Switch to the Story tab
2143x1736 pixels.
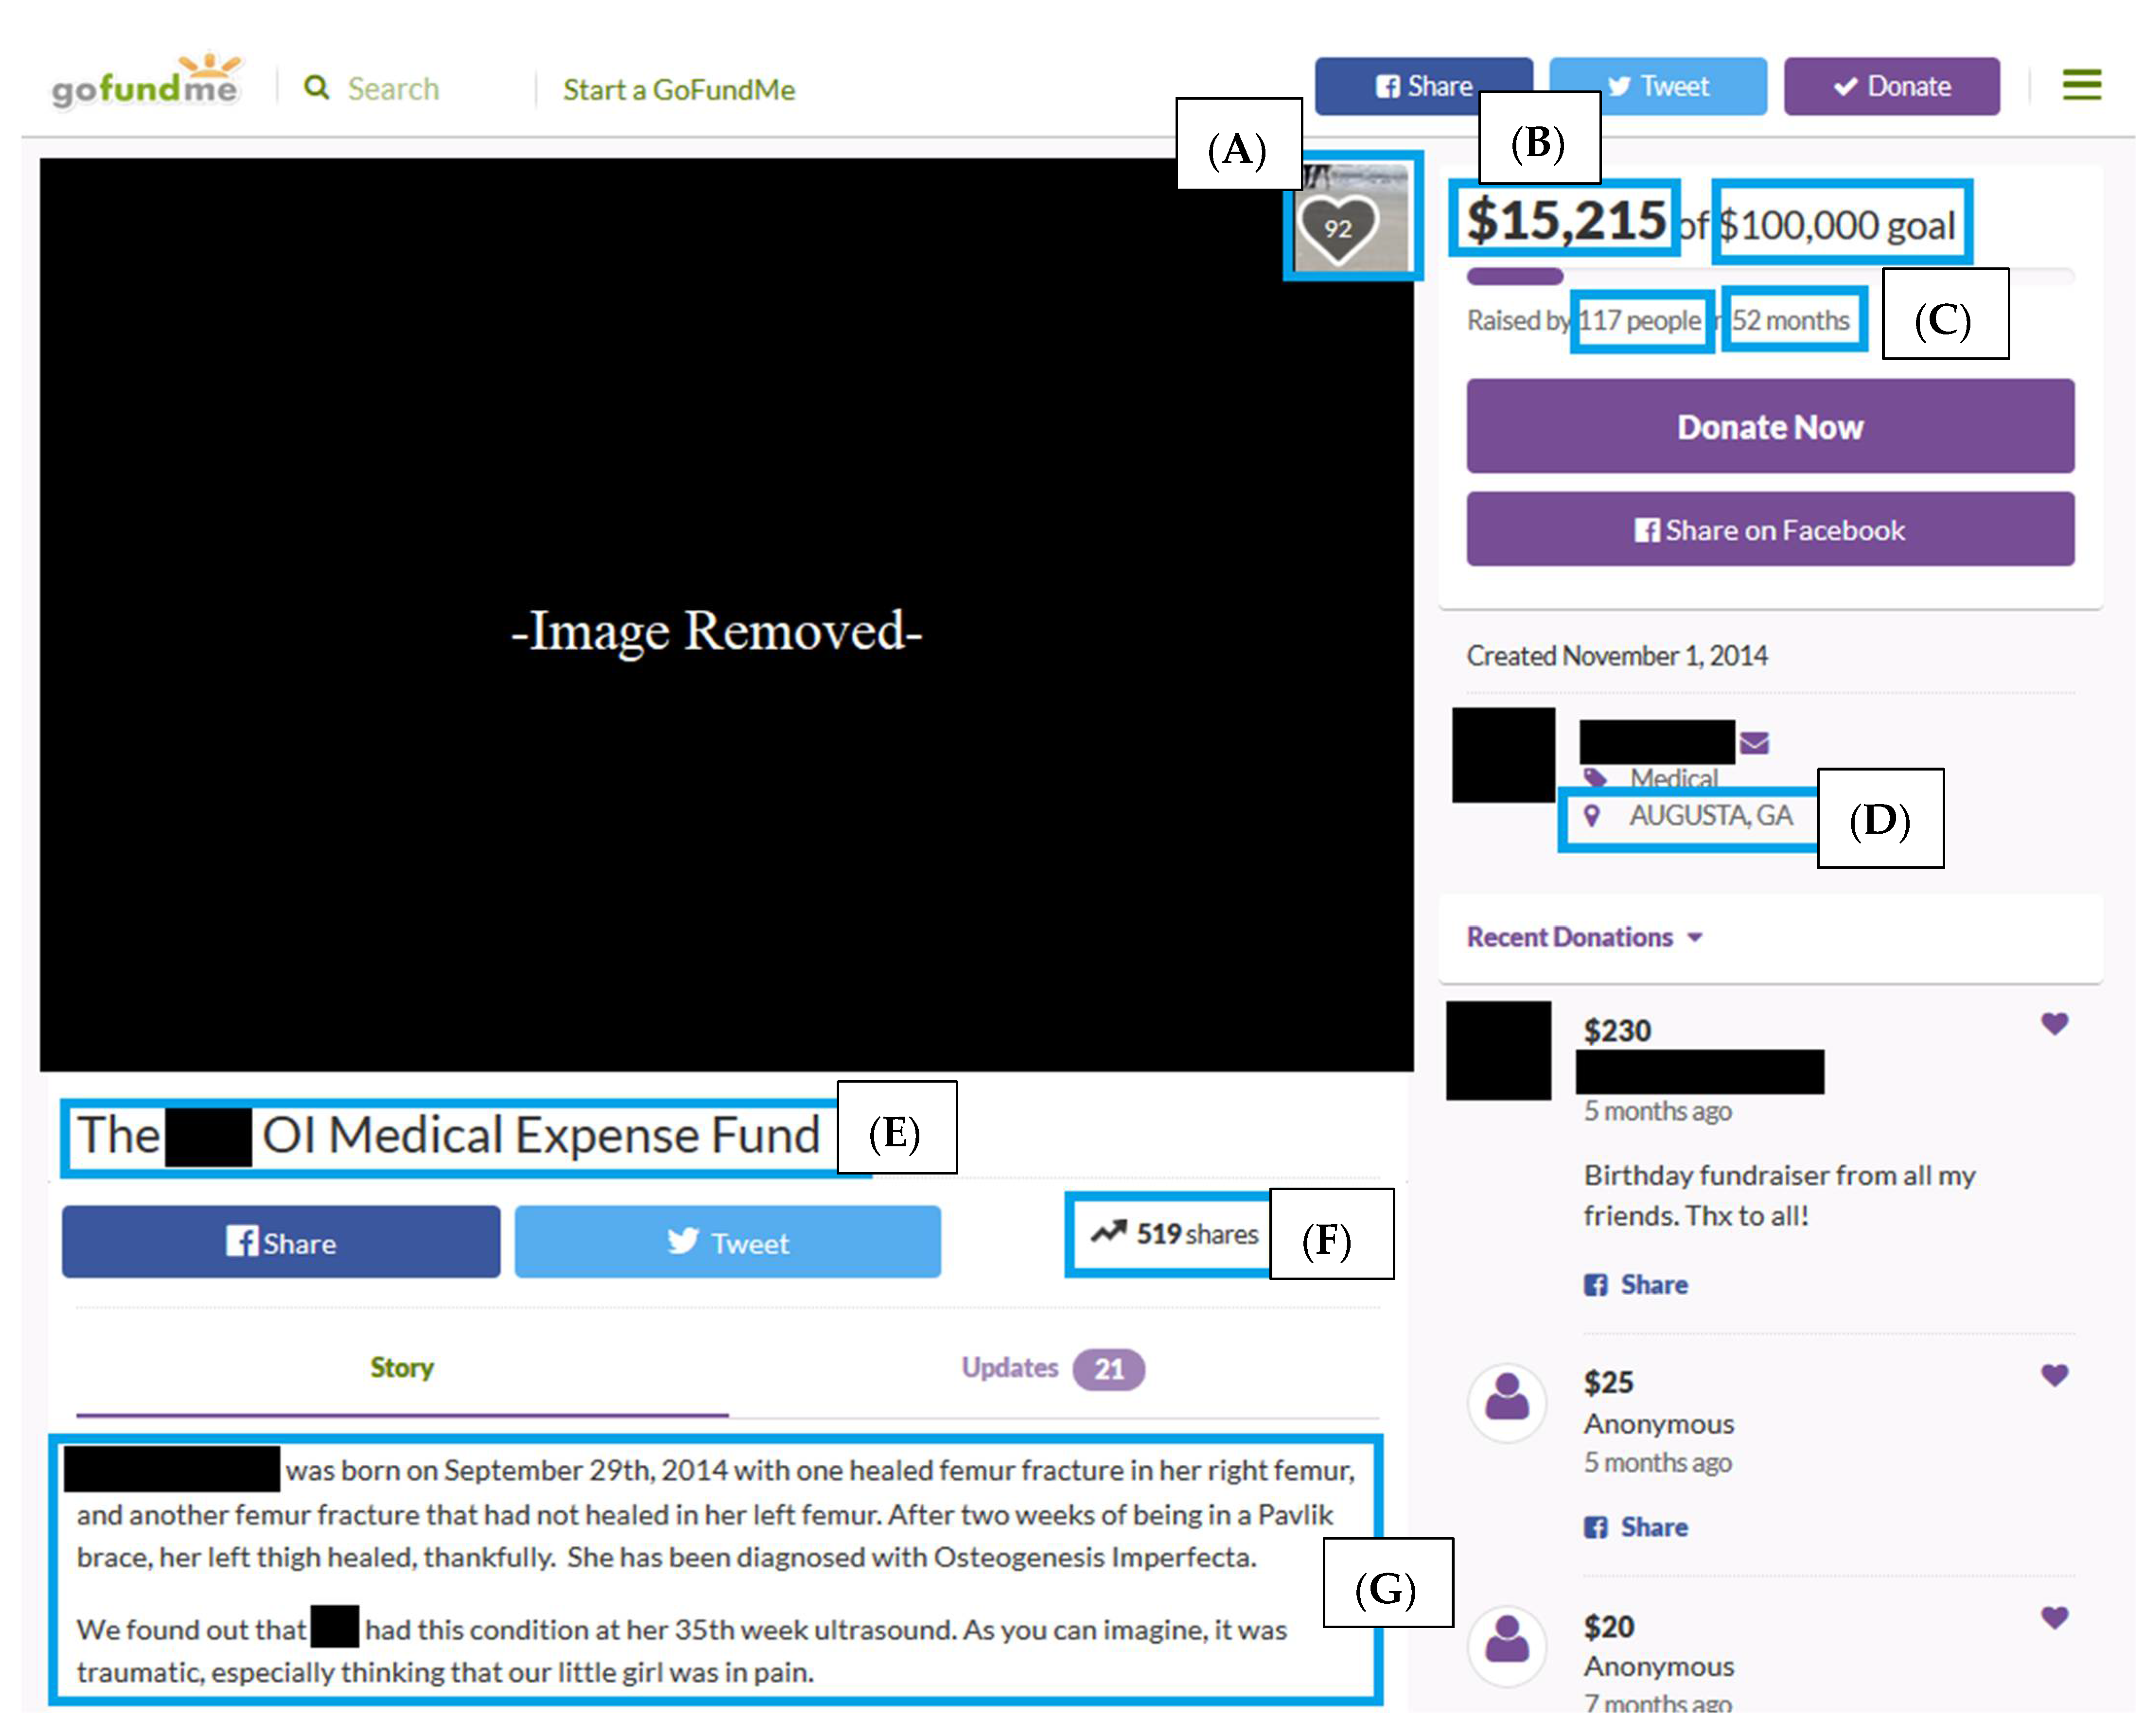pos(402,1368)
